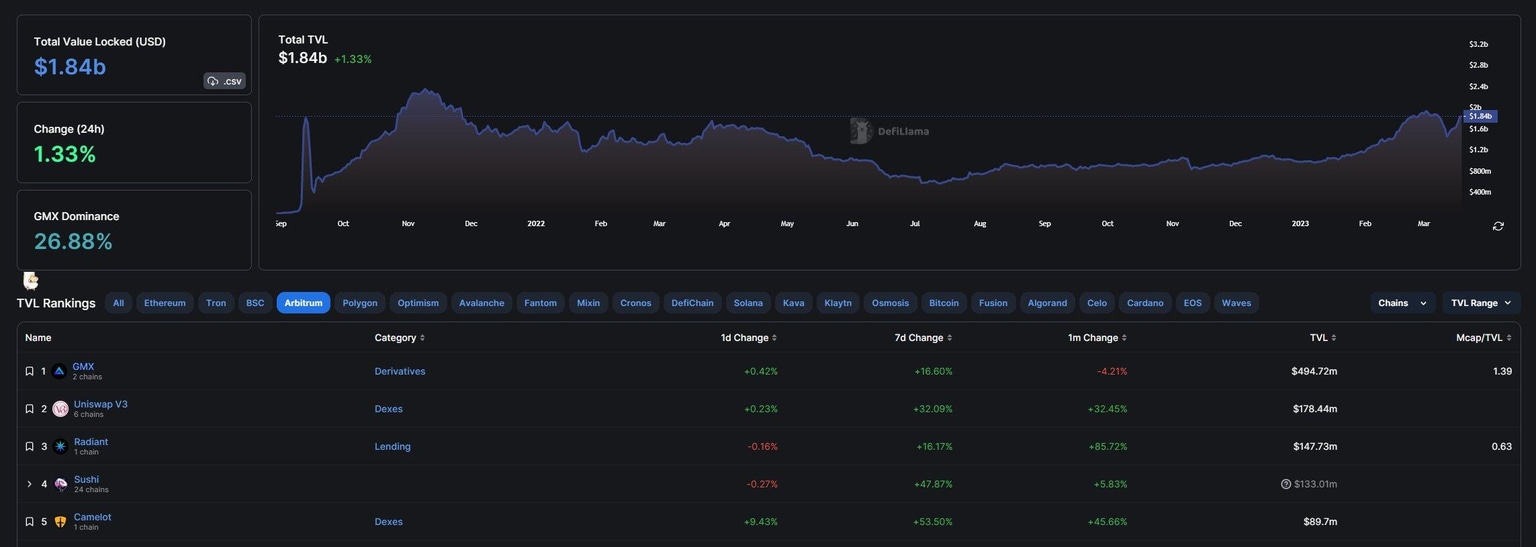Click the Radiant protocol logo
Screen dimensions: 1536x547
[x=60, y=447]
